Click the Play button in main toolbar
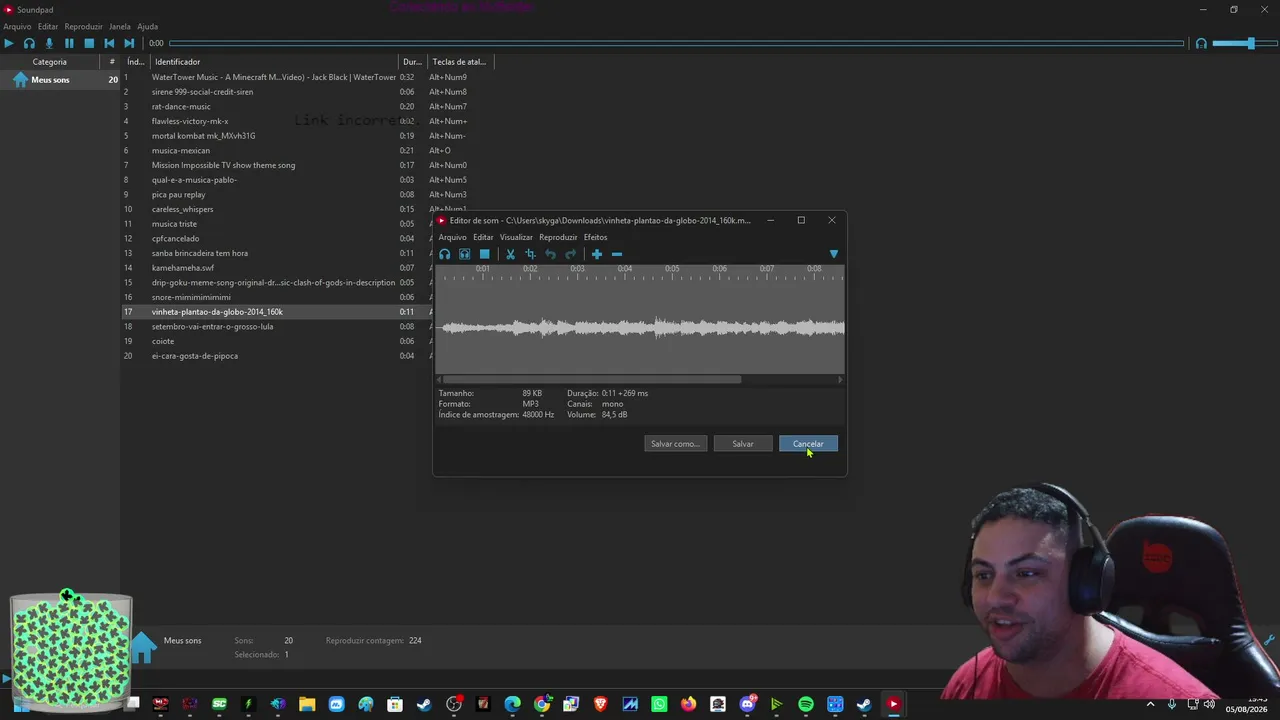 click(x=9, y=43)
